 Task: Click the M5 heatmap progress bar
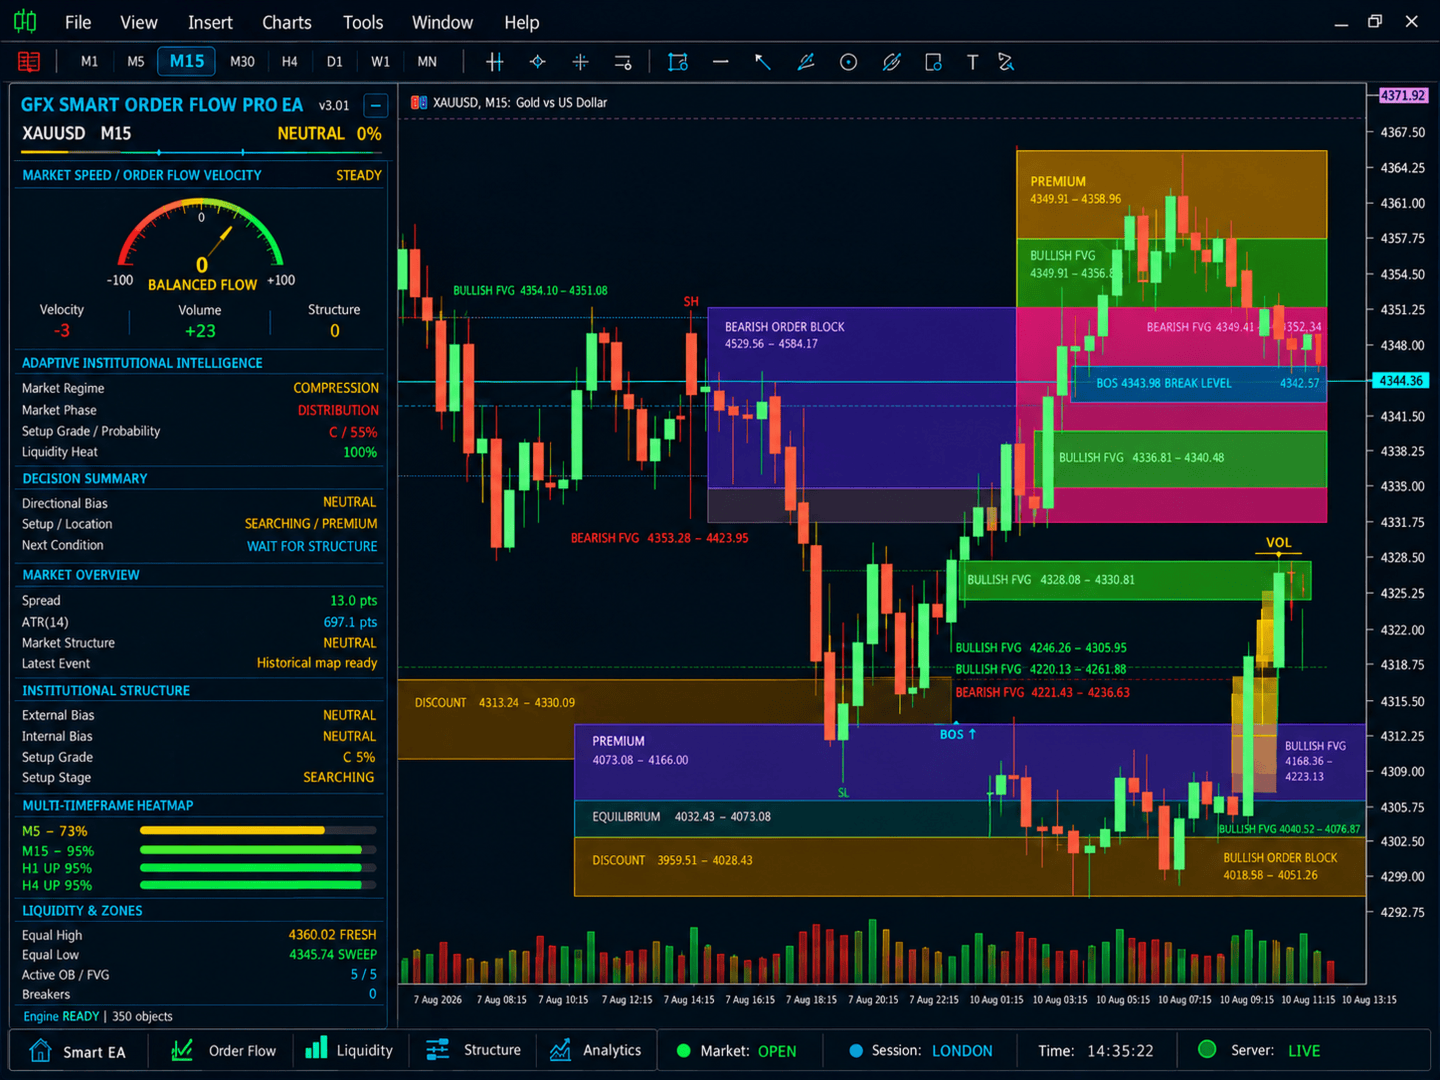coord(258,830)
